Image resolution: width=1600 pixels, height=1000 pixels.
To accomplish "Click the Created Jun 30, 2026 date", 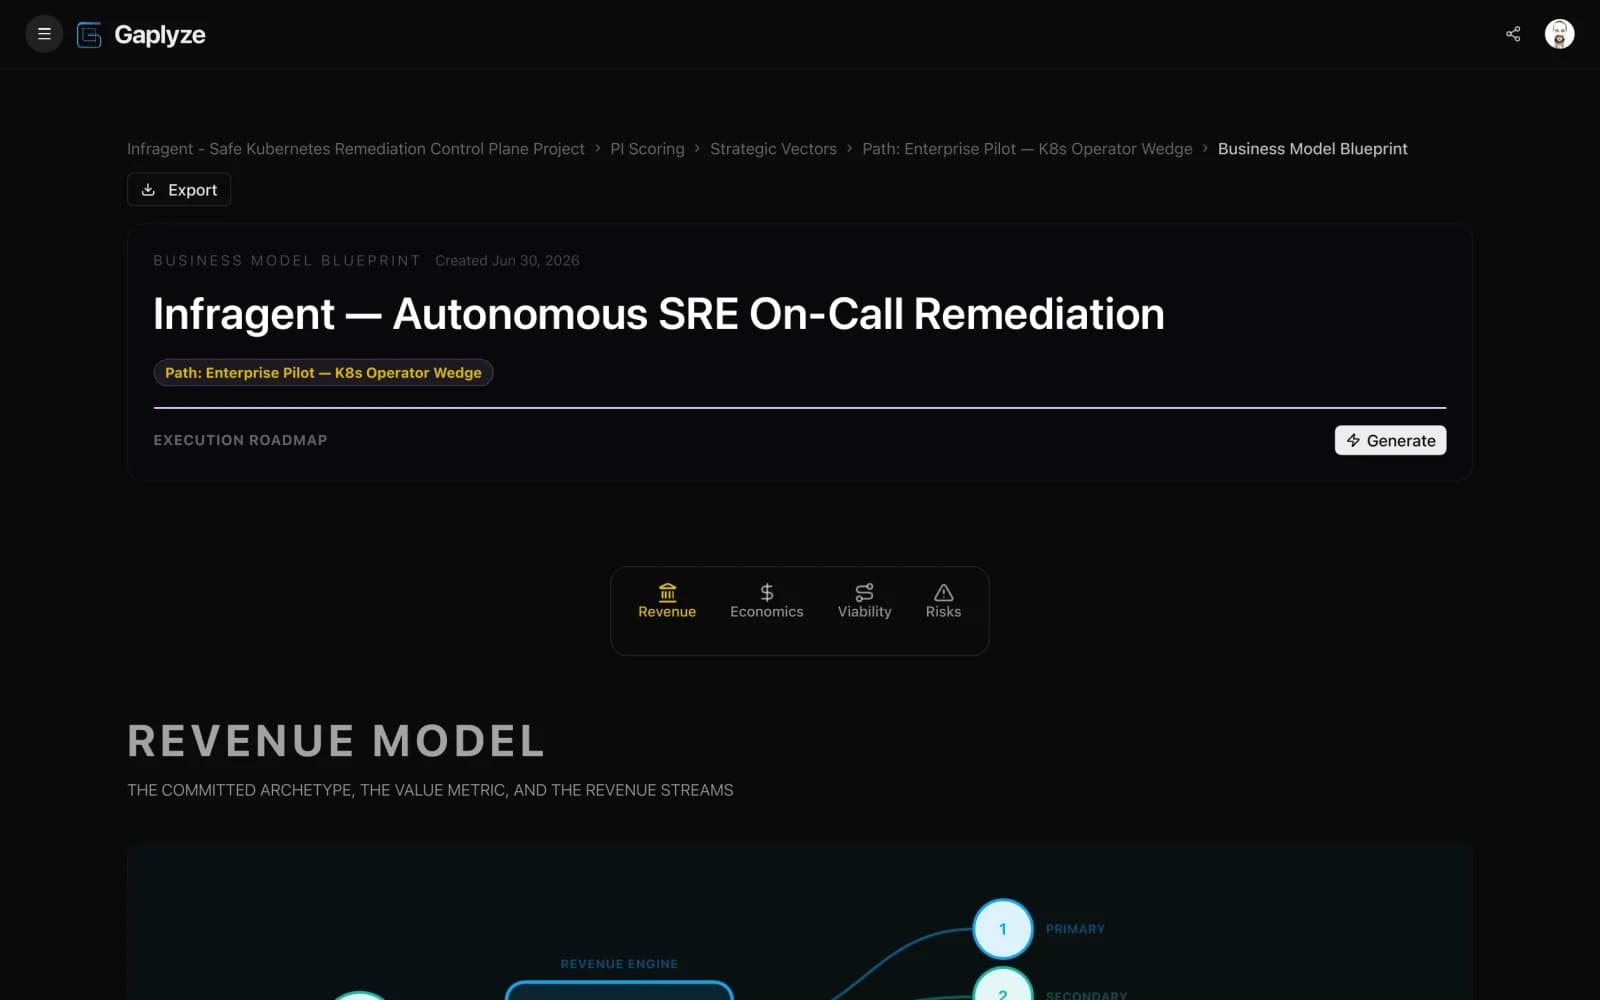I will click(x=507, y=261).
